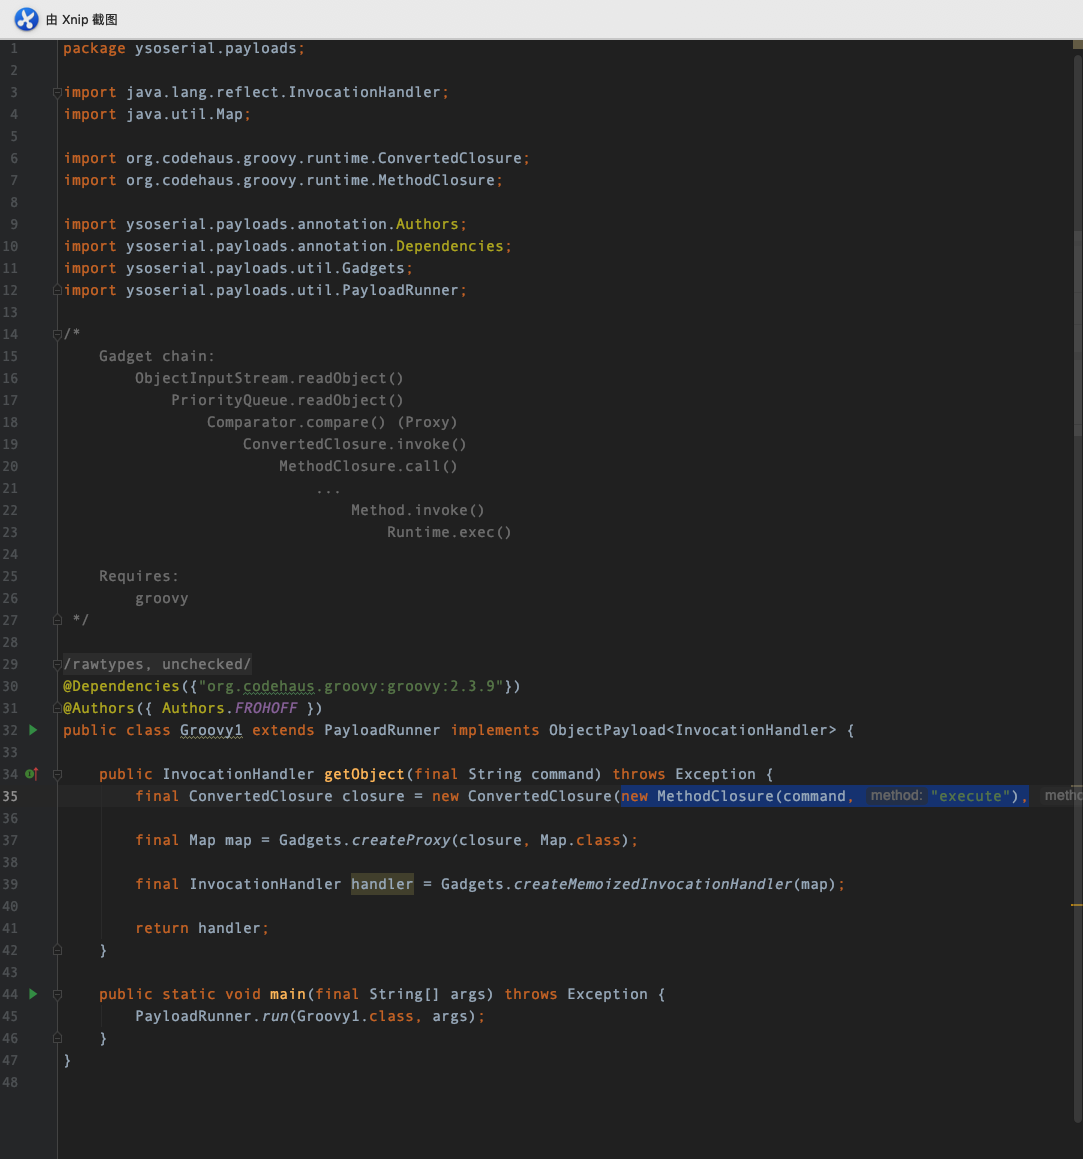Click 'FROHOFF' constant in @Authors annotation
This screenshot has height=1159, width=1083.
(266, 708)
